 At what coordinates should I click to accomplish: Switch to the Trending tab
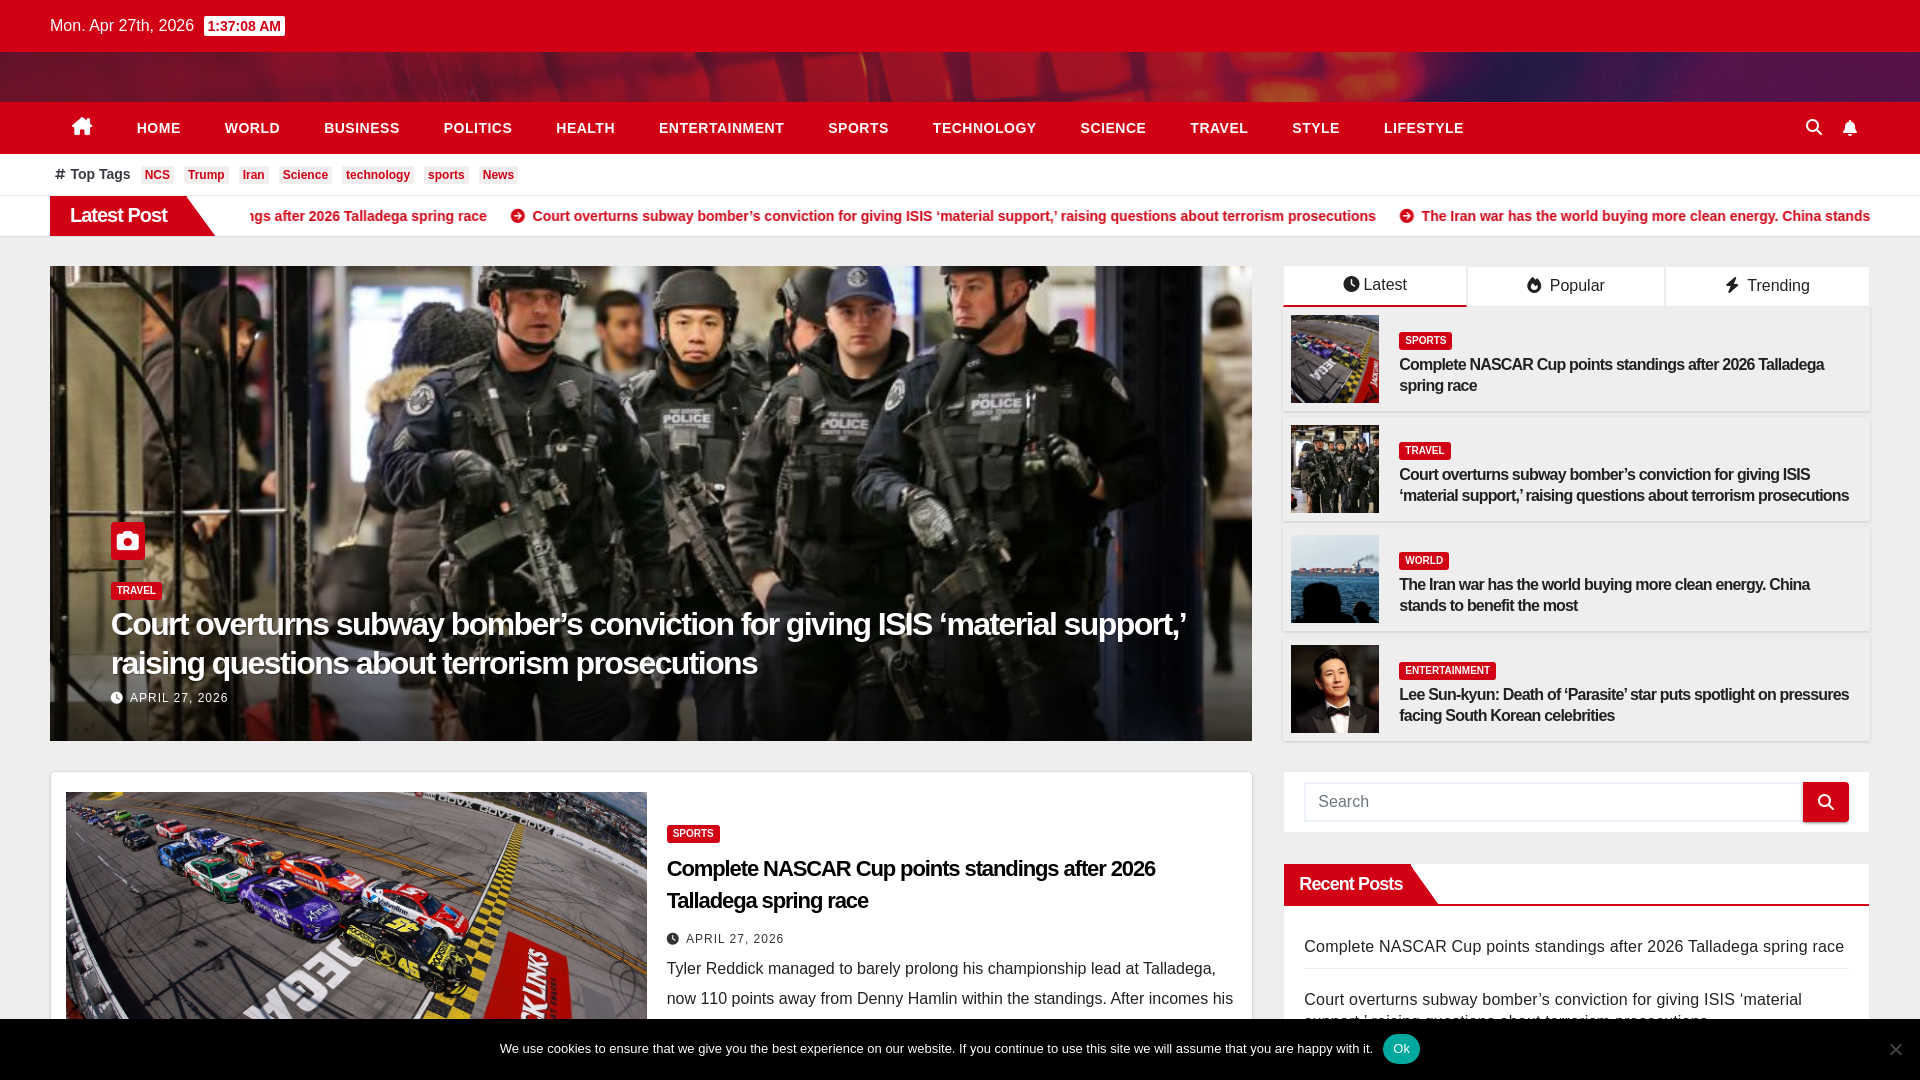coord(1767,286)
